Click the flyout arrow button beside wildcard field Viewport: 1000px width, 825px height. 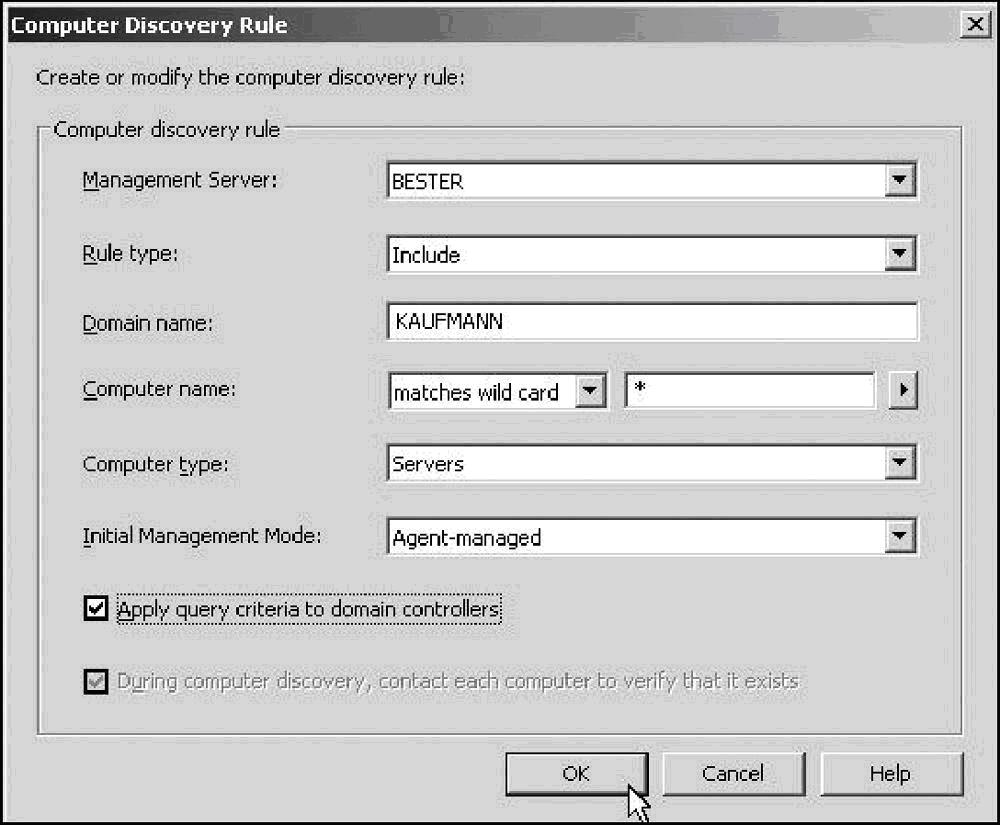pyautogui.click(x=903, y=391)
